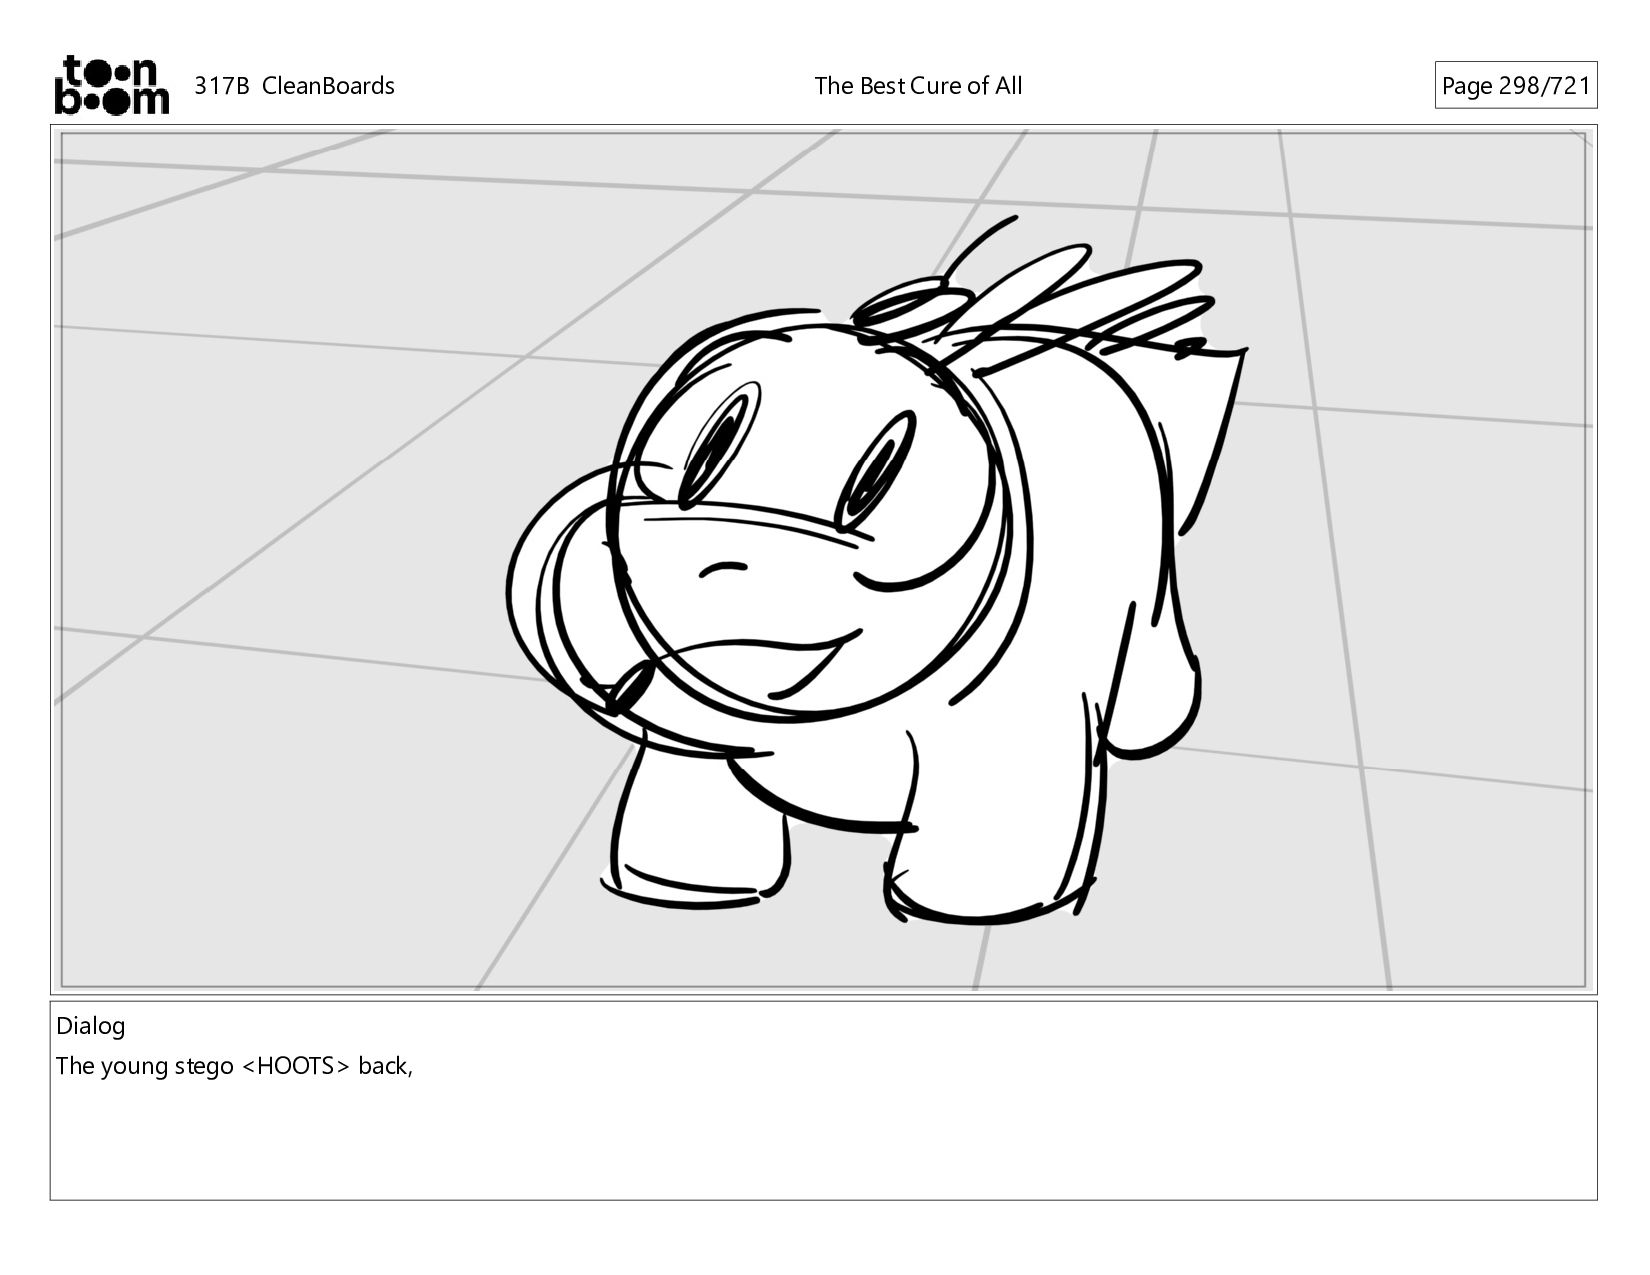This screenshot has height=1275, width=1650.
Task: Click the stego storyboard panel drawing
Action: 823,560
